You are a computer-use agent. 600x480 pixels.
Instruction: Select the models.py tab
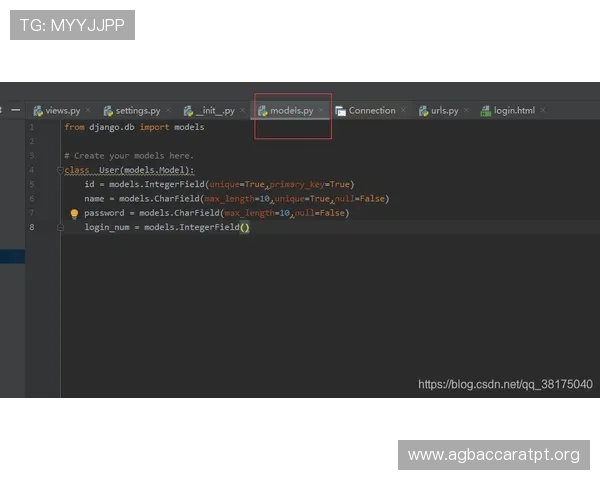tap(291, 111)
